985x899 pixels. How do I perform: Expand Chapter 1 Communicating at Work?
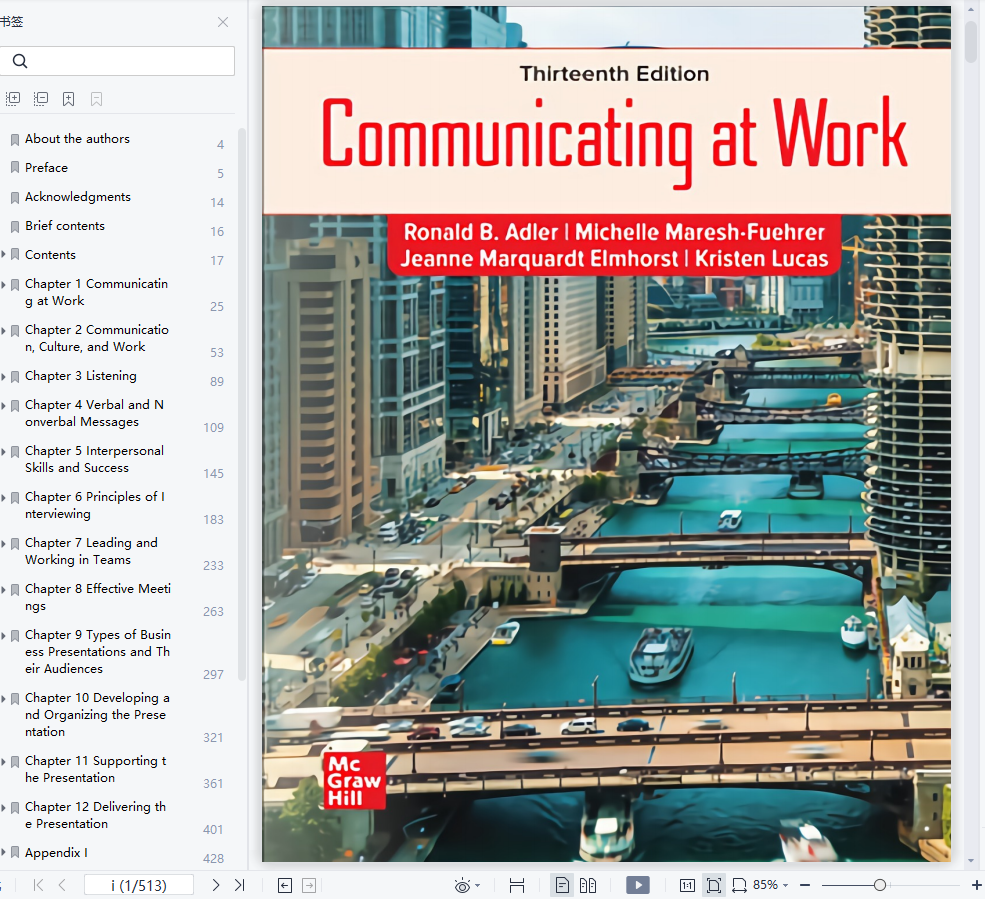point(4,284)
